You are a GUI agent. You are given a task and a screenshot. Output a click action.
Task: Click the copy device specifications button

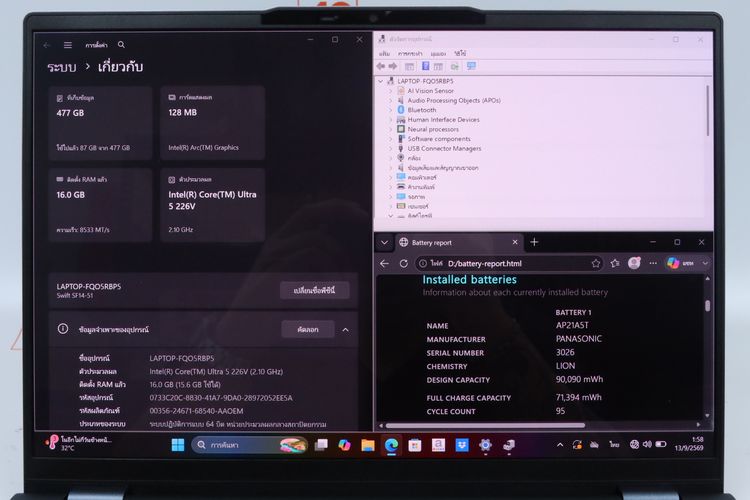coord(308,330)
